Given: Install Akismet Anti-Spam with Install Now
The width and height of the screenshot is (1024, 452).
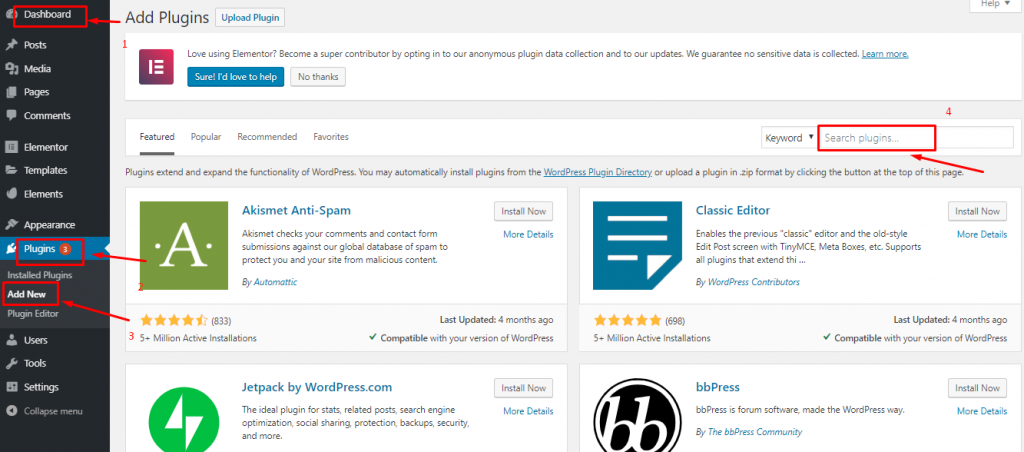Looking at the screenshot, I should 524,212.
